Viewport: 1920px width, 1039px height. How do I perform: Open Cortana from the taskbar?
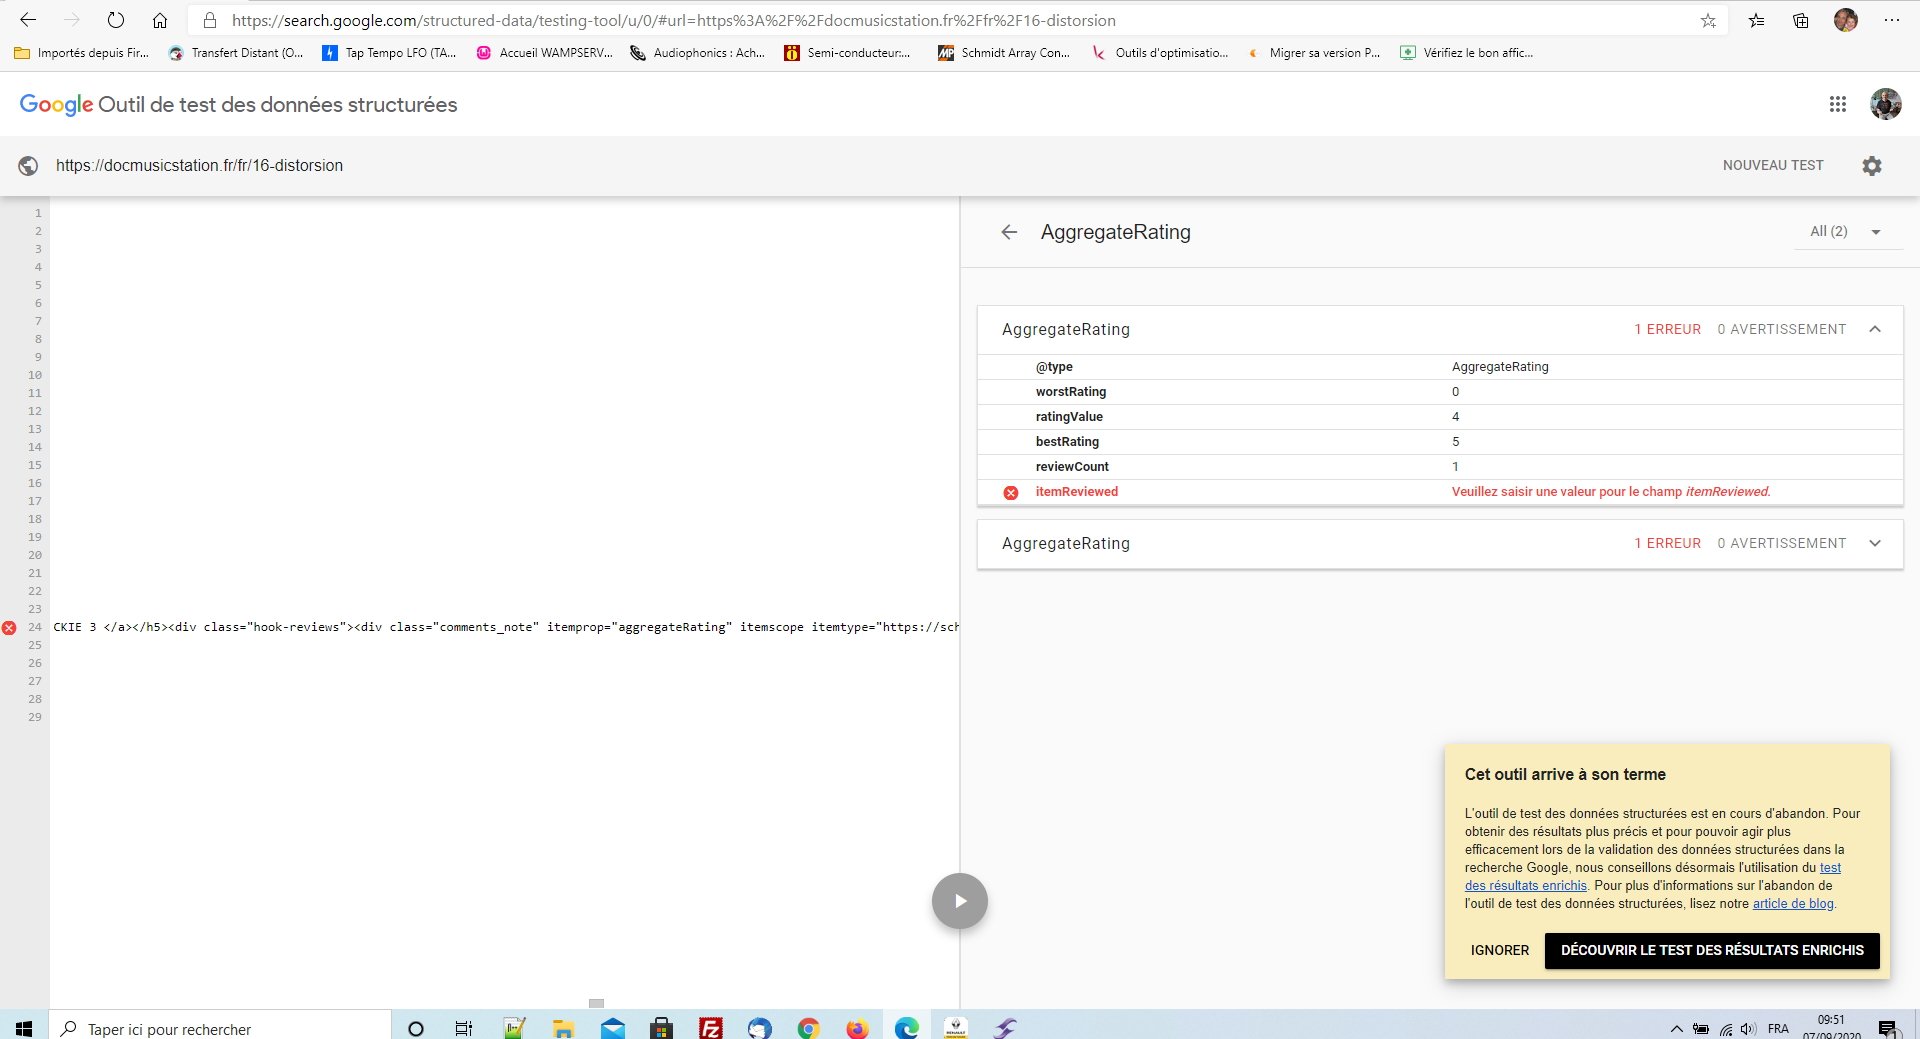(417, 1028)
